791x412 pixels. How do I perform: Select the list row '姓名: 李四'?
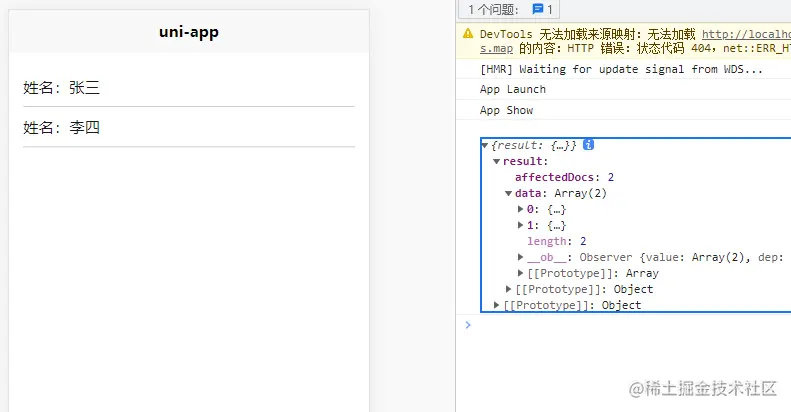coord(189,127)
